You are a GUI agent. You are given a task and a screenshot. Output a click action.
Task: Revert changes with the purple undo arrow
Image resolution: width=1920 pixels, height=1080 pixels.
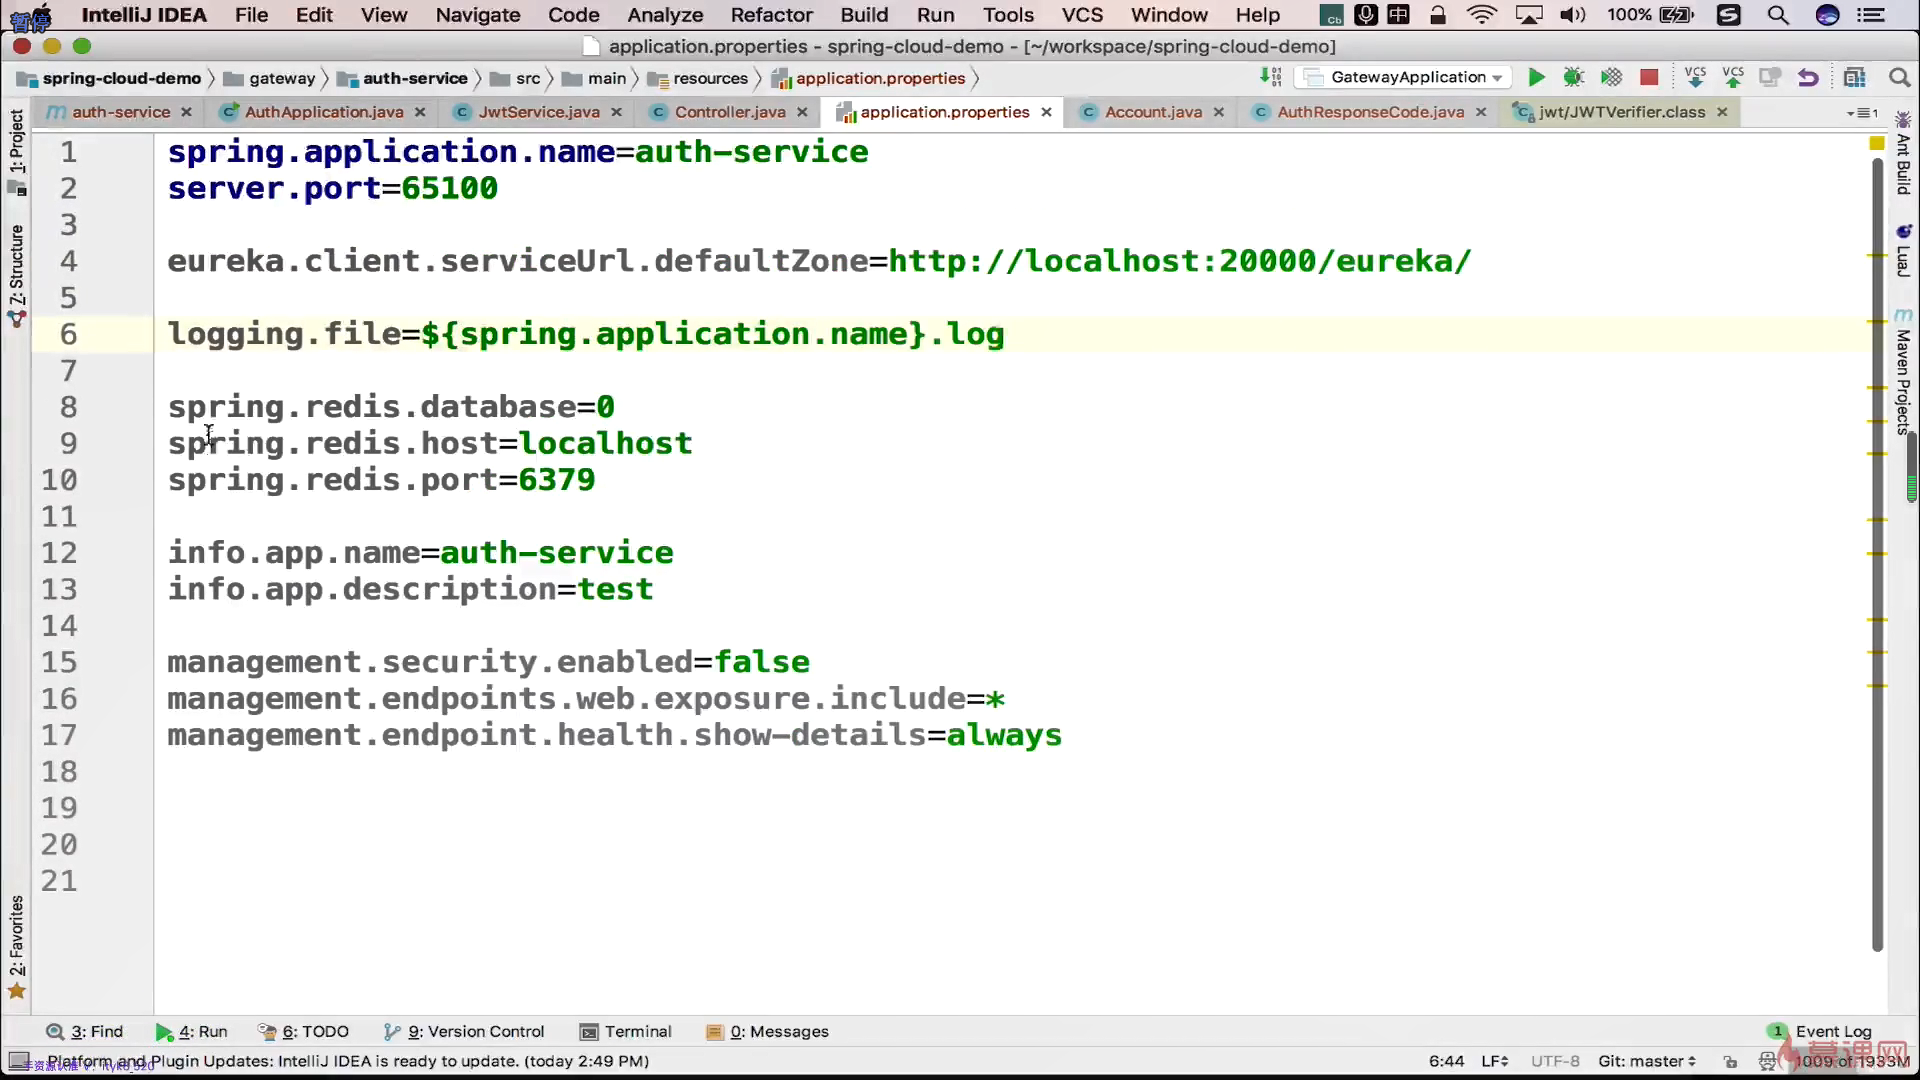click(1808, 78)
